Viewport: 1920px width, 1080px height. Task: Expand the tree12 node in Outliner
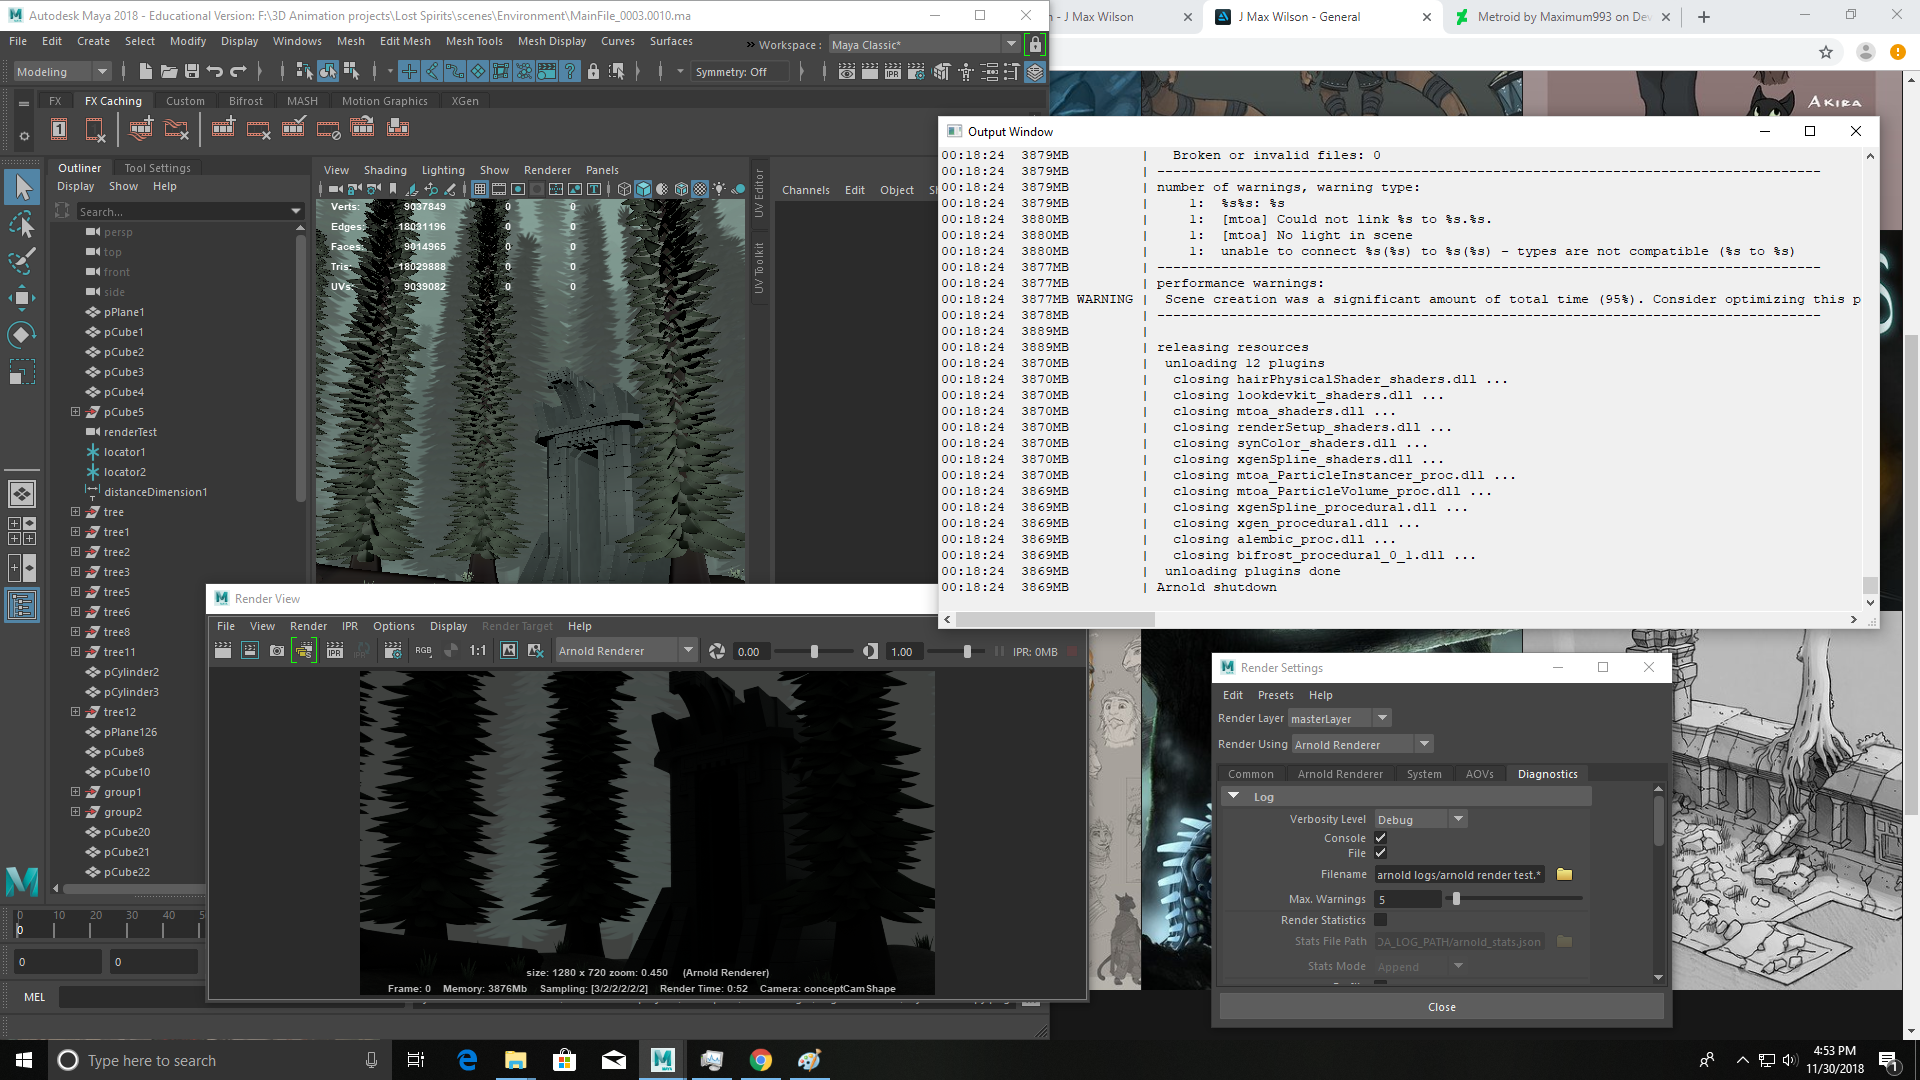click(76, 712)
